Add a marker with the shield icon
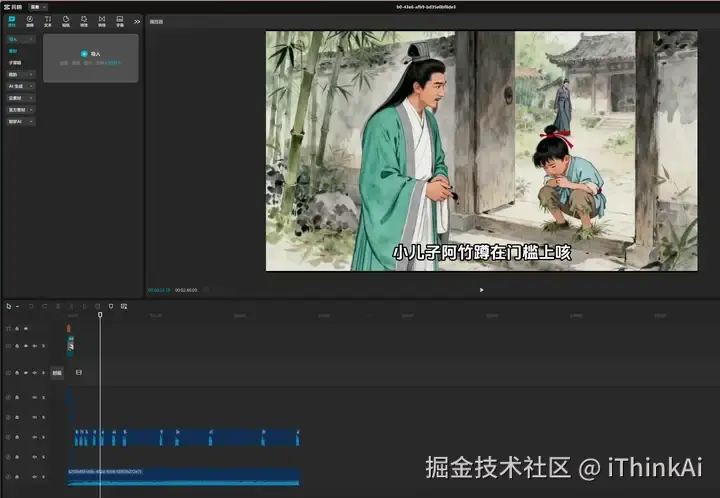This screenshot has height=498, width=720. coord(111,306)
